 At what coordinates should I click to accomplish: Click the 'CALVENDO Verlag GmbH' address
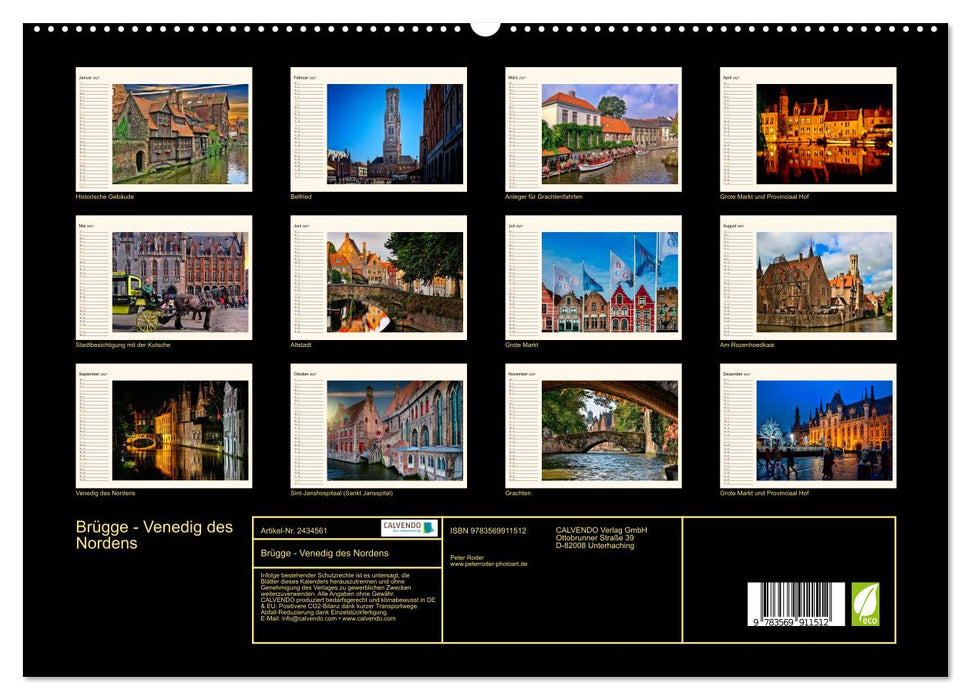pyautogui.click(x=601, y=538)
